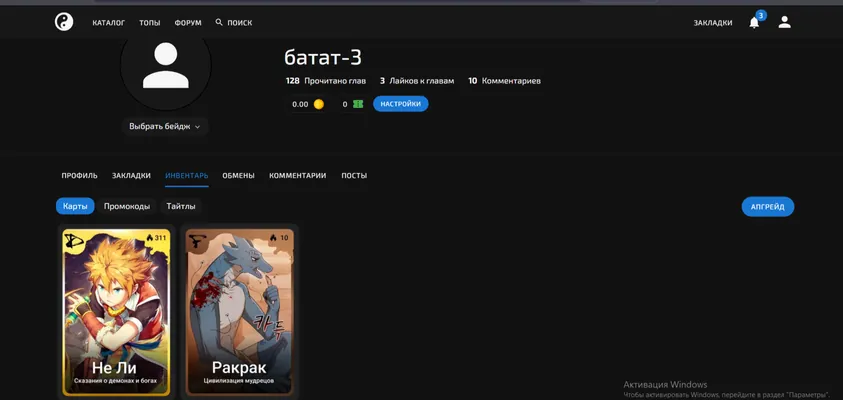Click the Настройки button
The height and width of the screenshot is (400, 843).
[401, 104]
